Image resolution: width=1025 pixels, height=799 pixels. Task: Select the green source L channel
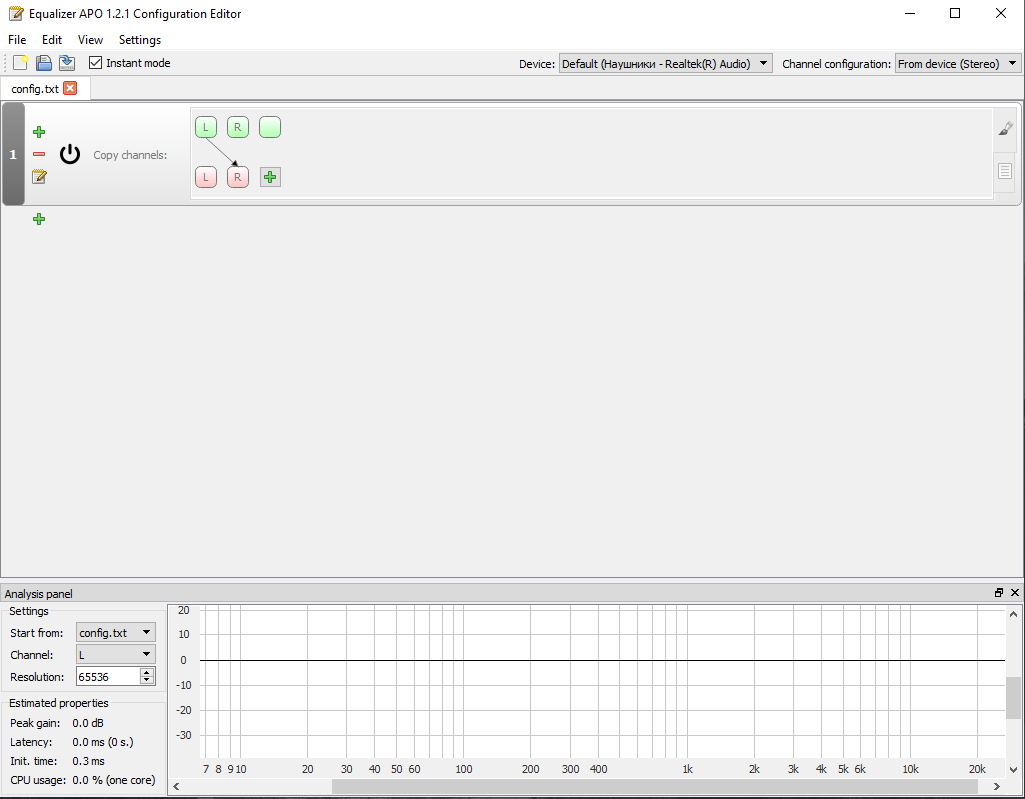[206, 127]
